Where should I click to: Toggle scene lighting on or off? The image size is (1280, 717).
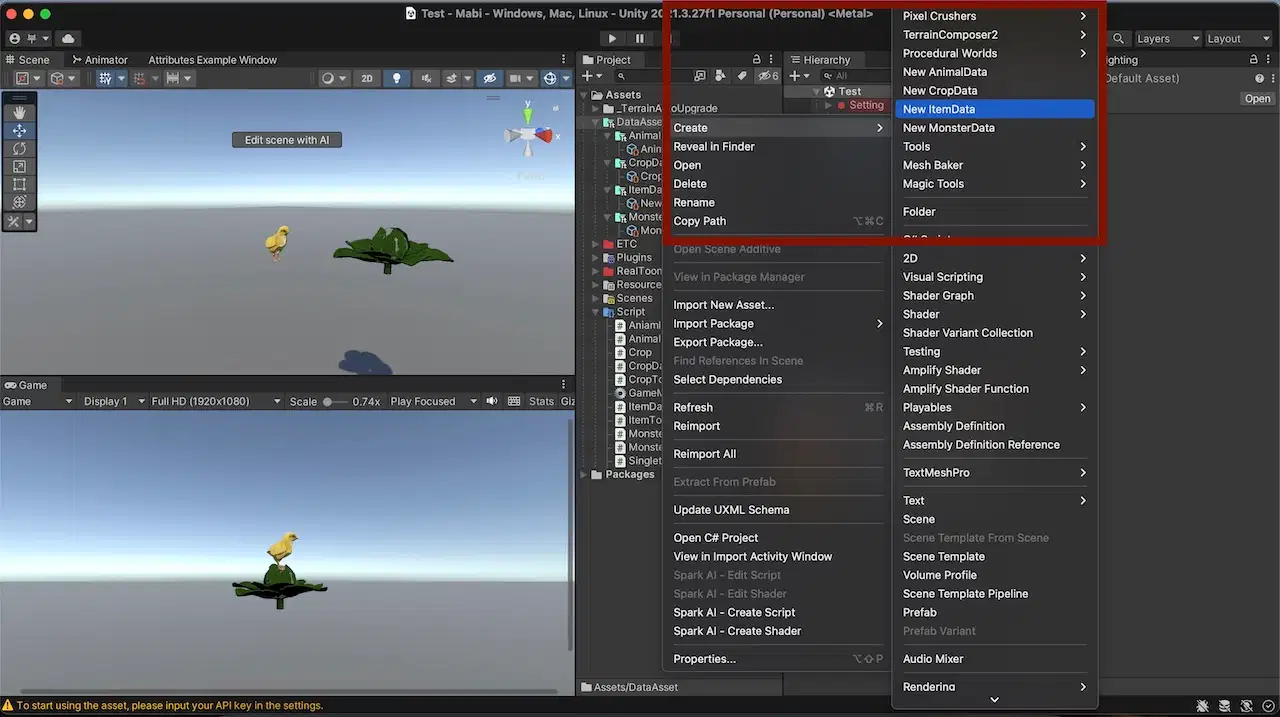[397, 78]
